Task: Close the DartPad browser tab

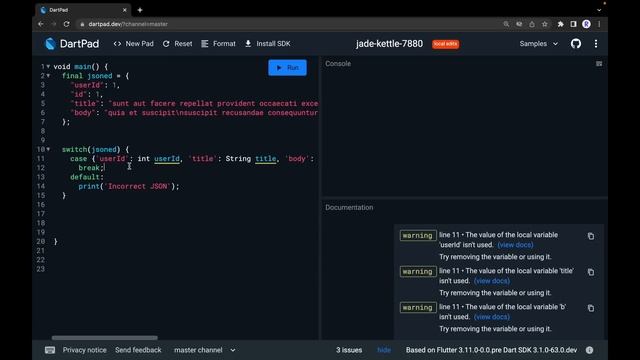Action: pyautogui.click(x=124, y=10)
